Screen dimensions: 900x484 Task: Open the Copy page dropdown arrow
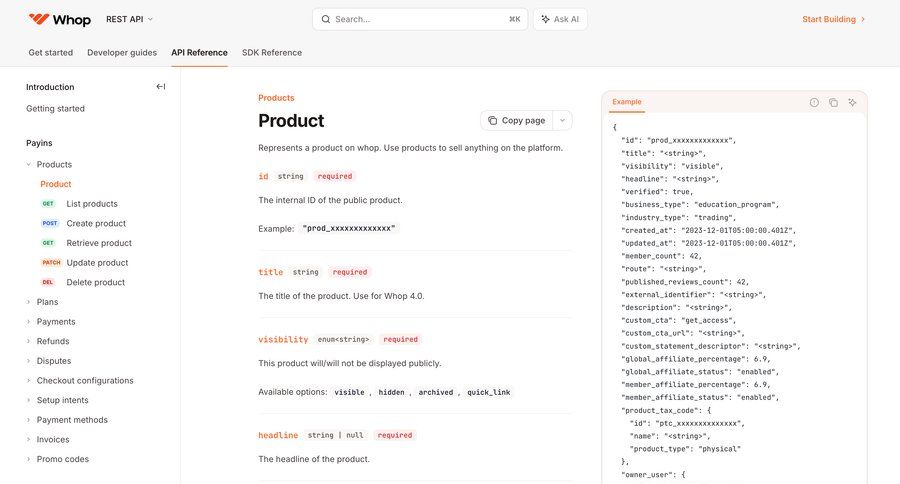pos(562,121)
